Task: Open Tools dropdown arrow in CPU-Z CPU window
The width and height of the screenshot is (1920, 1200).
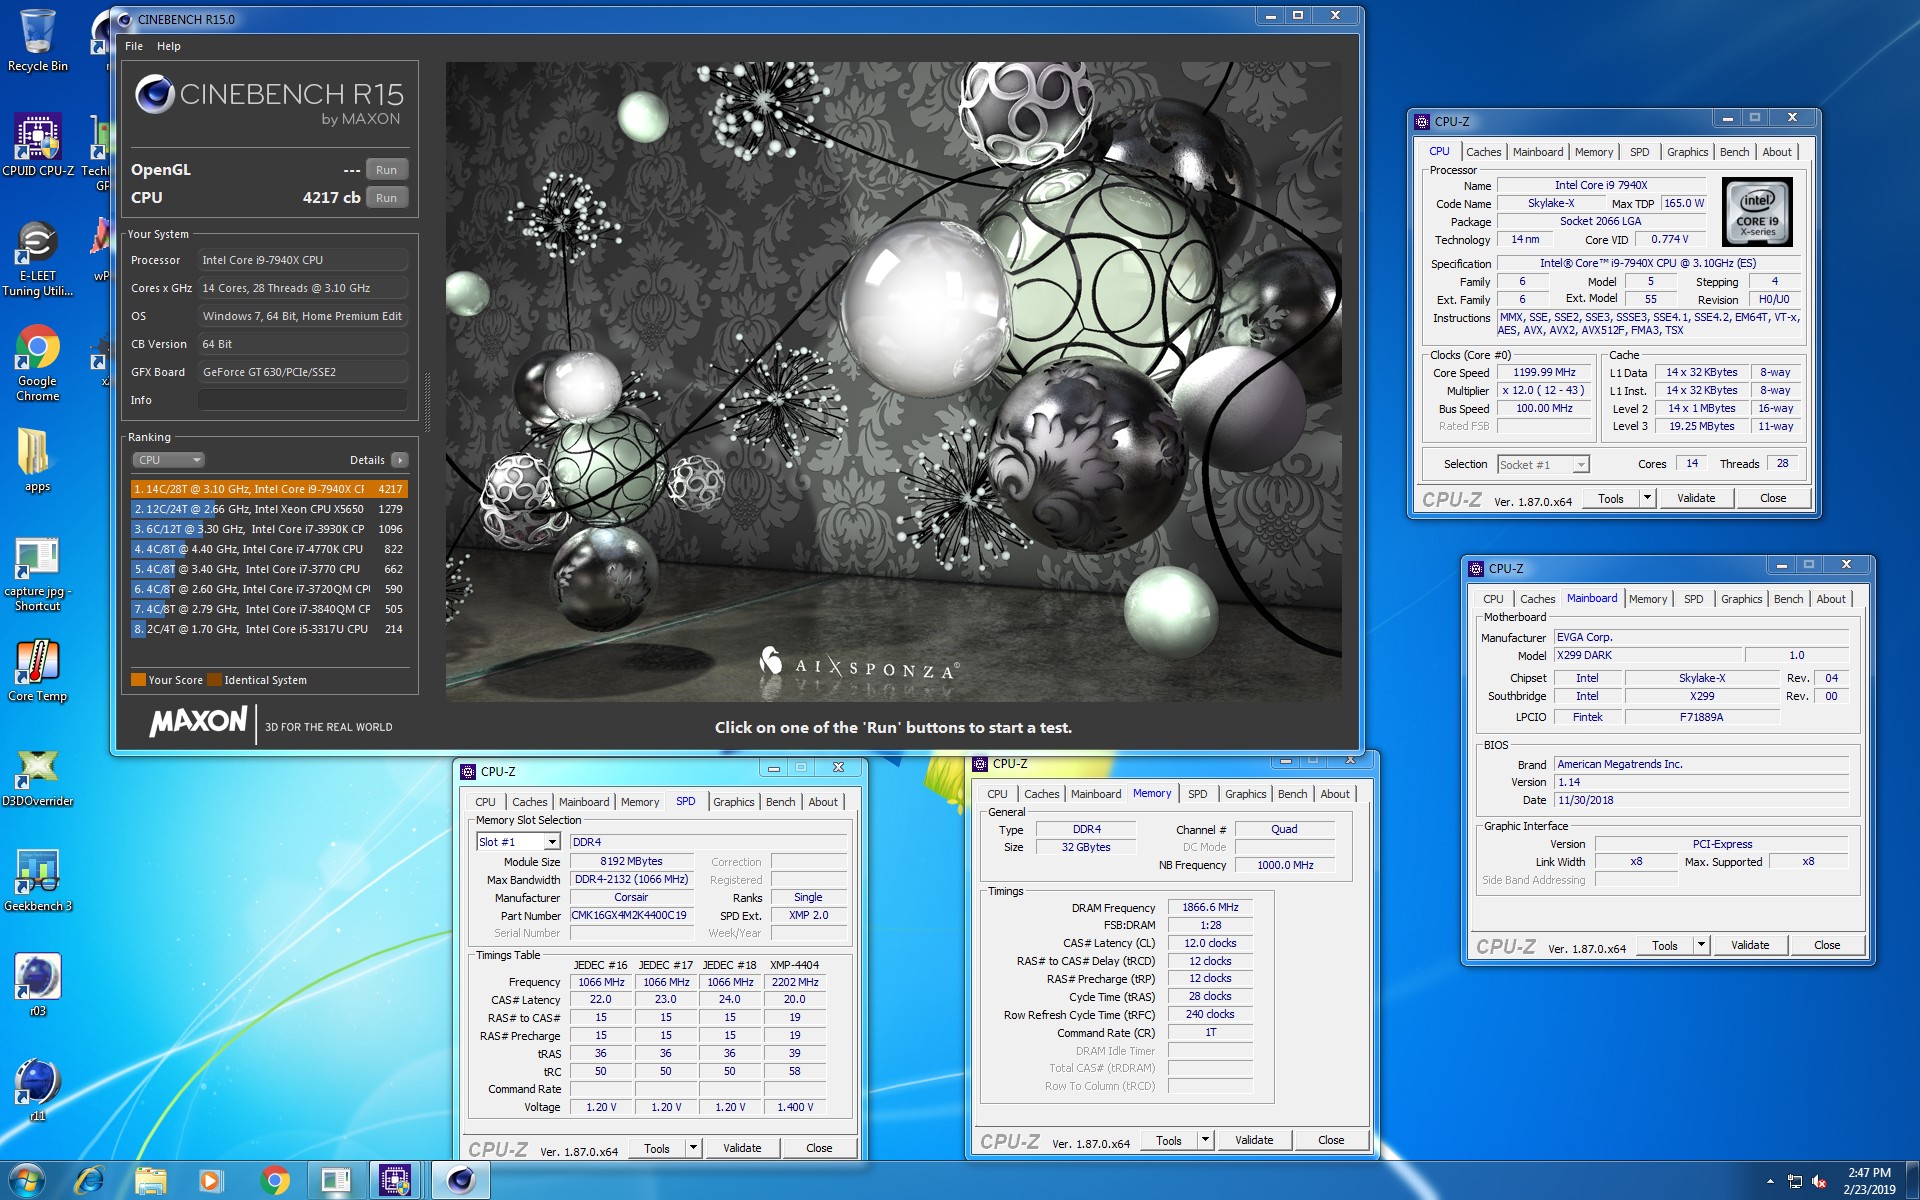Action: tap(1647, 498)
